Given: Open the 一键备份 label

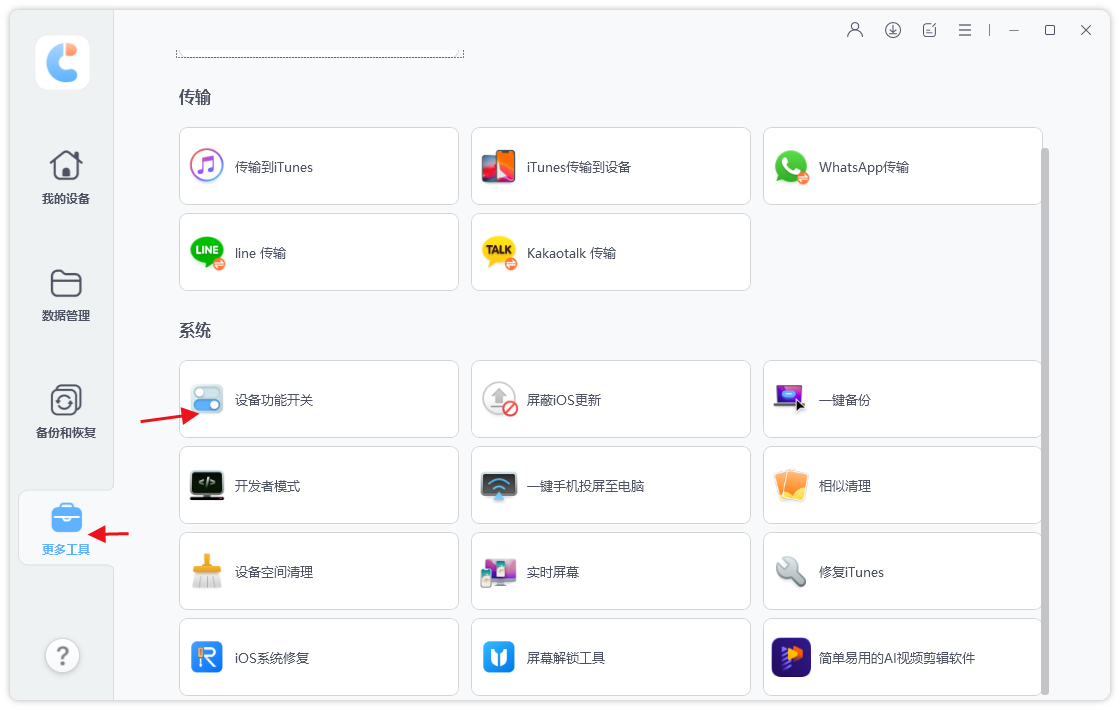Looking at the screenshot, I should point(844,400).
